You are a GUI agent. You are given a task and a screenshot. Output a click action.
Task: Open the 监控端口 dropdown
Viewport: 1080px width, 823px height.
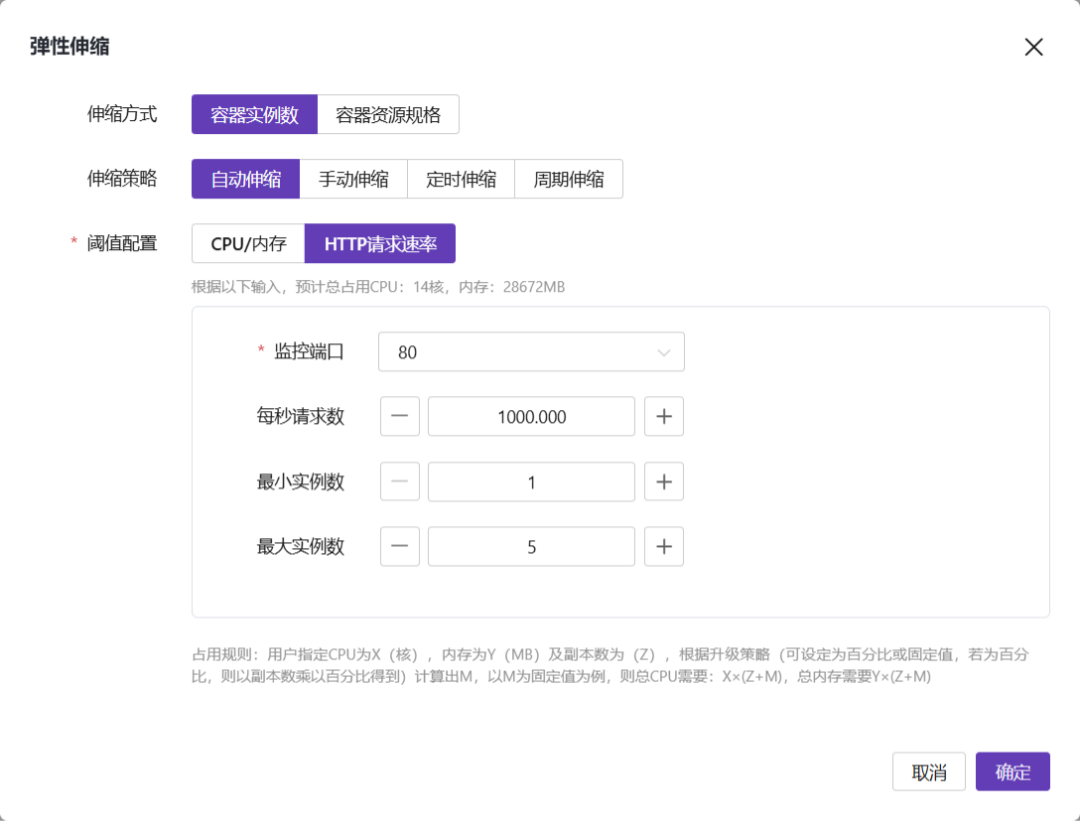coord(530,352)
